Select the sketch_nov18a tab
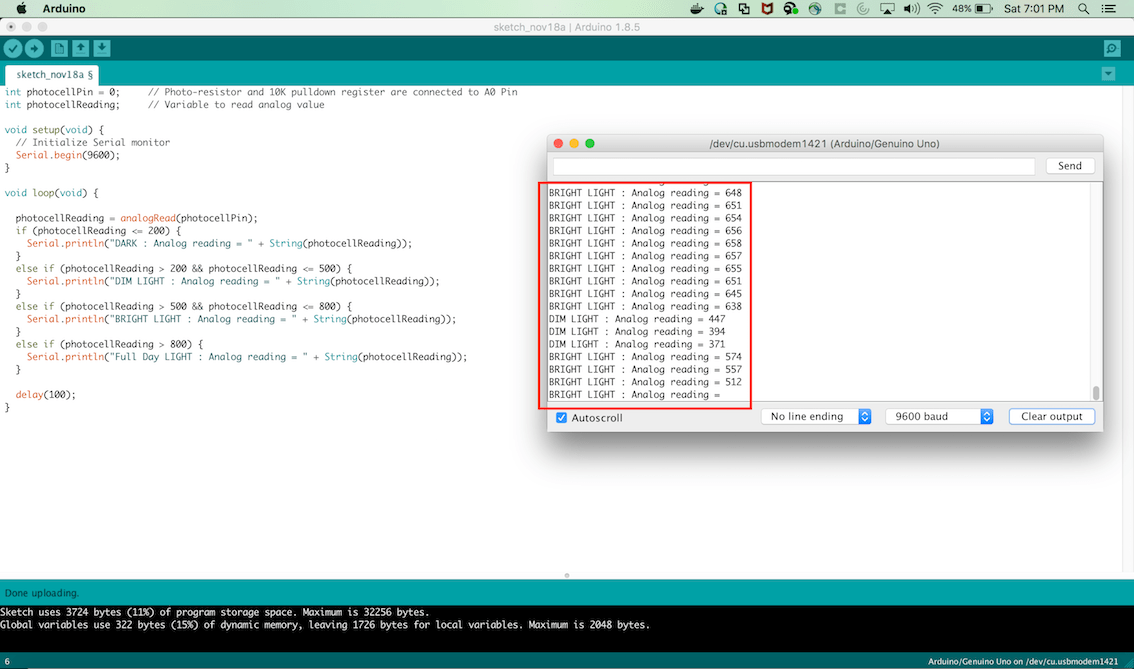The height and width of the screenshot is (669, 1134). click(52, 74)
